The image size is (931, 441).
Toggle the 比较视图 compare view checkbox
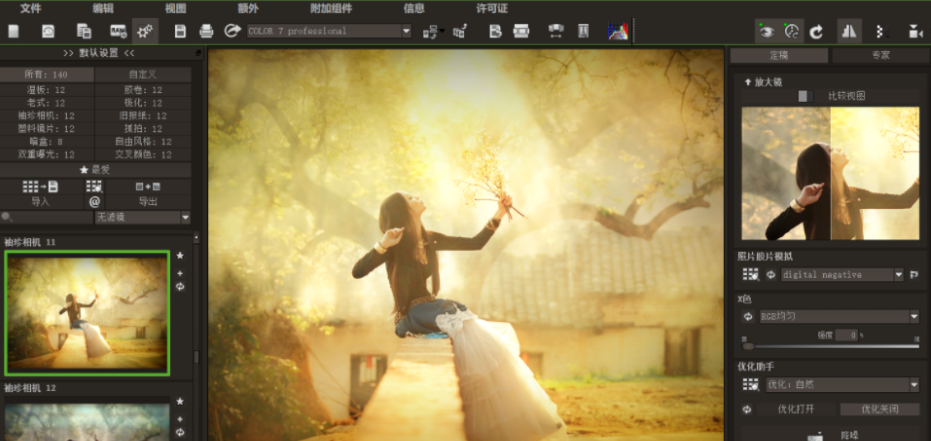tap(803, 96)
